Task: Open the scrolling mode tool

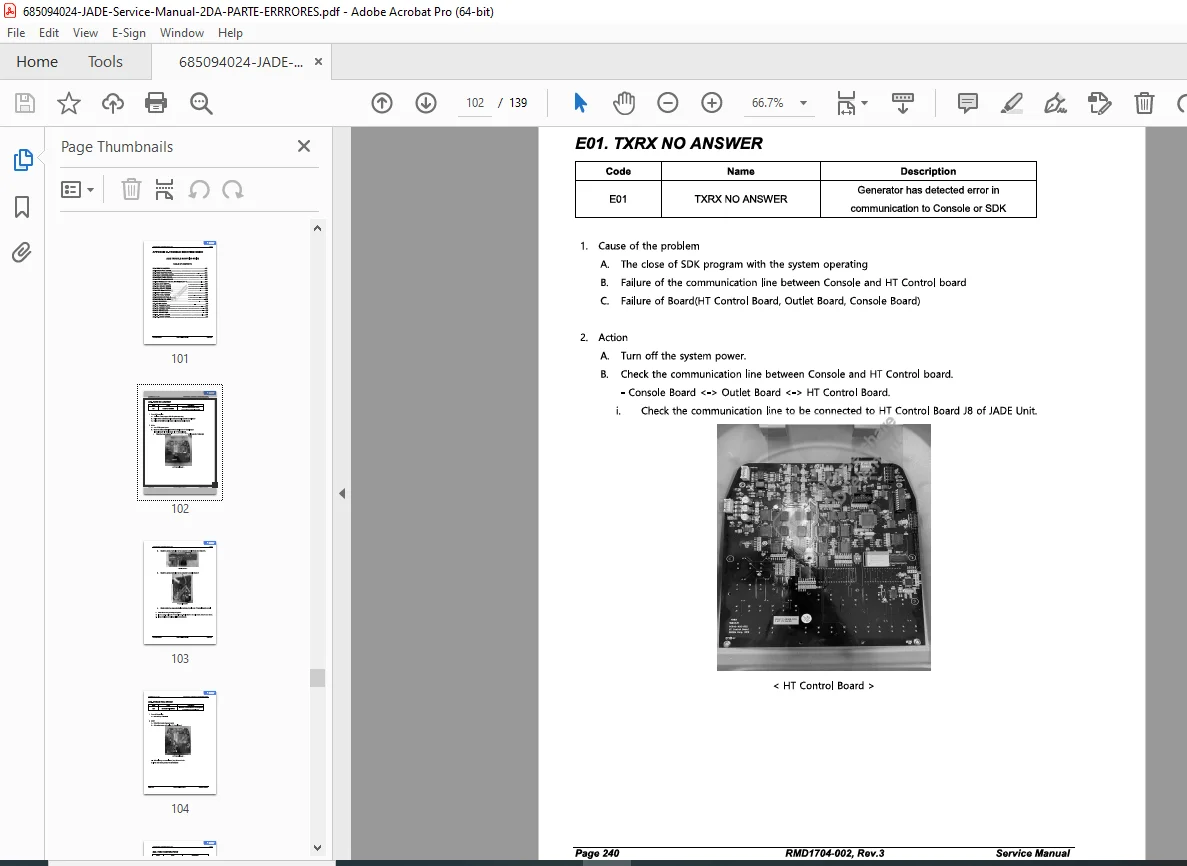Action: click(902, 103)
